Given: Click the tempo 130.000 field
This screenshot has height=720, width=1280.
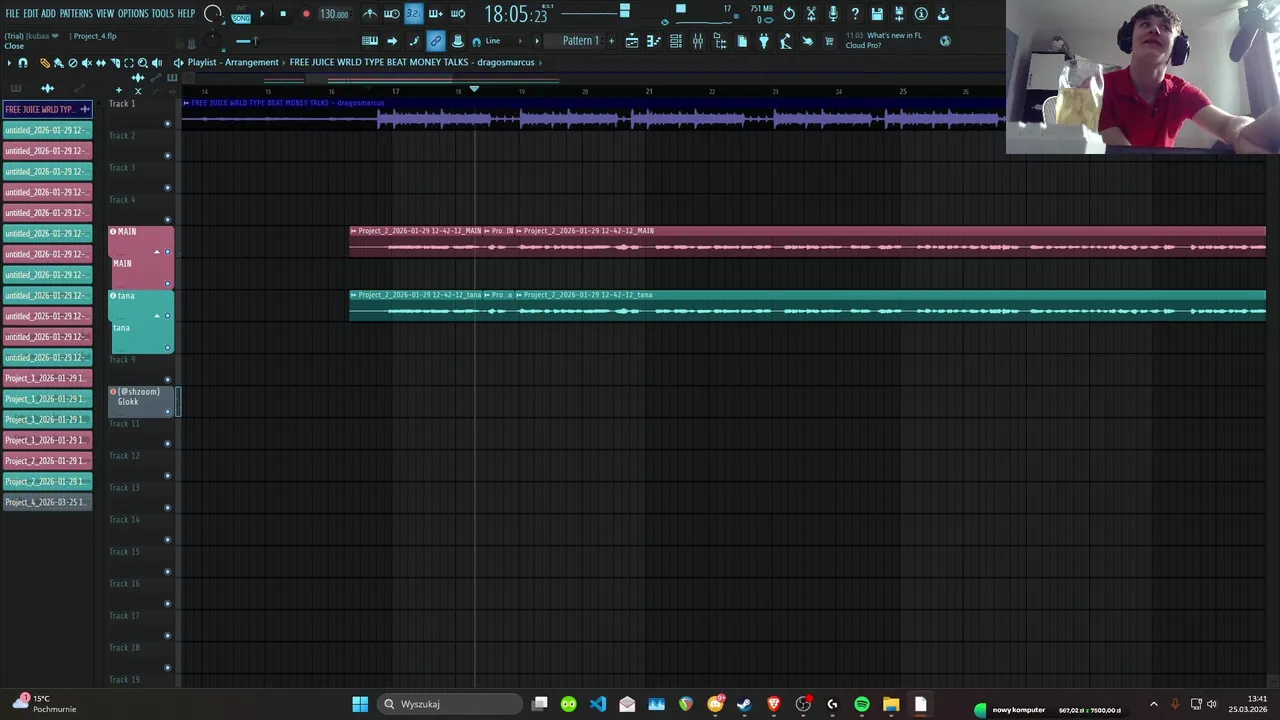Looking at the screenshot, I should (334, 14).
